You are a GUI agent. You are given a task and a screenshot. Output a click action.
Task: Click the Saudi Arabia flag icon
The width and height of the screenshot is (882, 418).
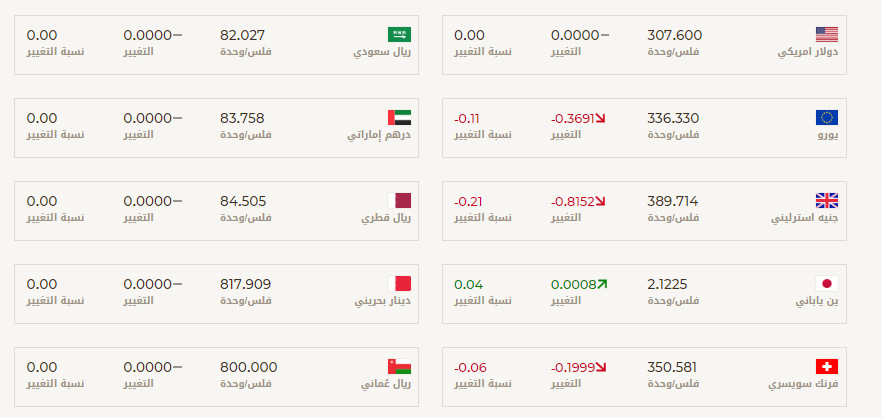point(399,35)
